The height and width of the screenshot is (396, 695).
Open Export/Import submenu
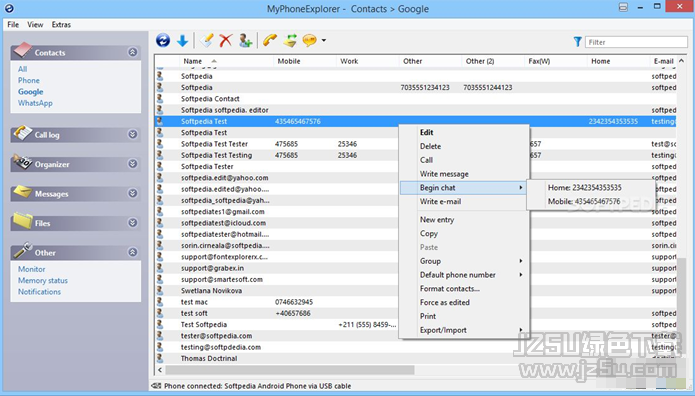(x=464, y=330)
